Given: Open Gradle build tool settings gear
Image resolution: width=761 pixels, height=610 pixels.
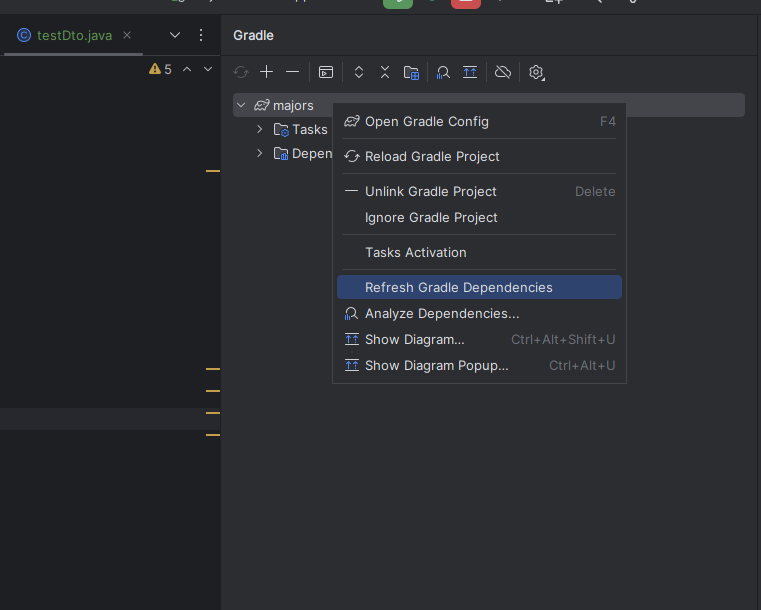Looking at the screenshot, I should pyautogui.click(x=536, y=72).
